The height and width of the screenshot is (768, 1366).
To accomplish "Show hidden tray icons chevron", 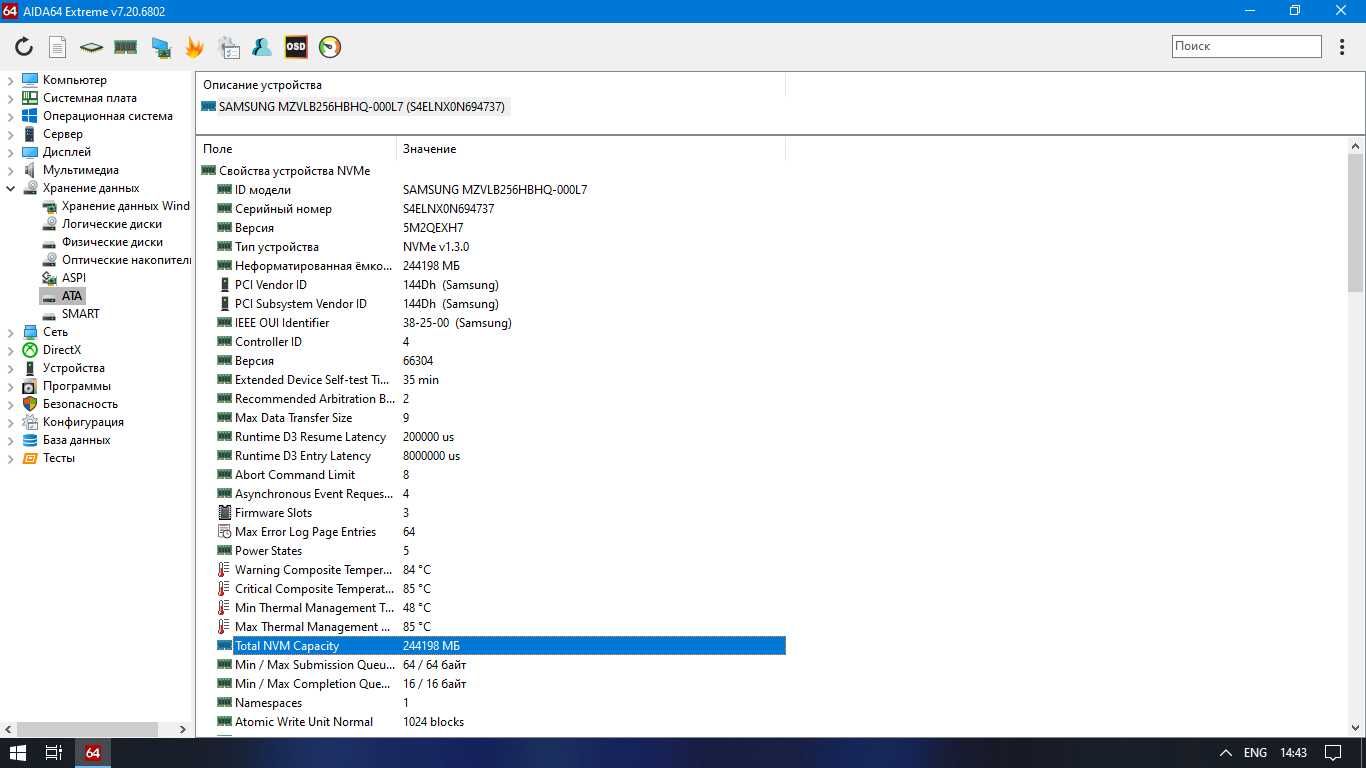I will point(1225,753).
